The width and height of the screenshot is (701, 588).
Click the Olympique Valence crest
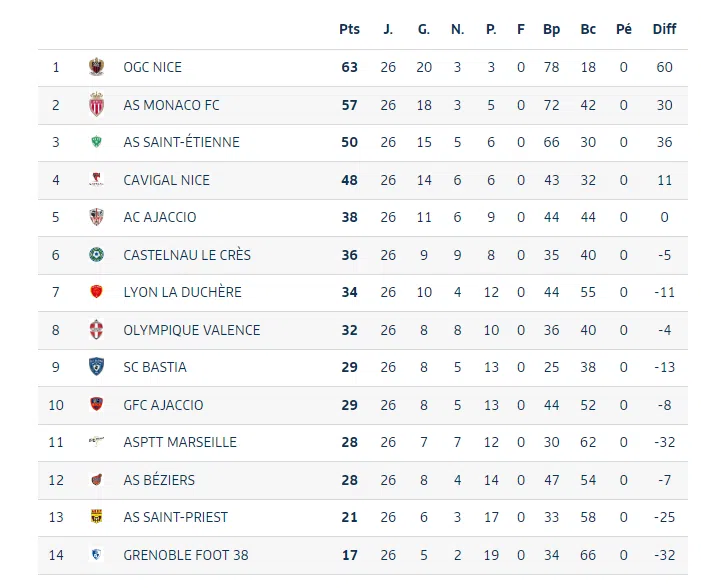click(x=96, y=330)
